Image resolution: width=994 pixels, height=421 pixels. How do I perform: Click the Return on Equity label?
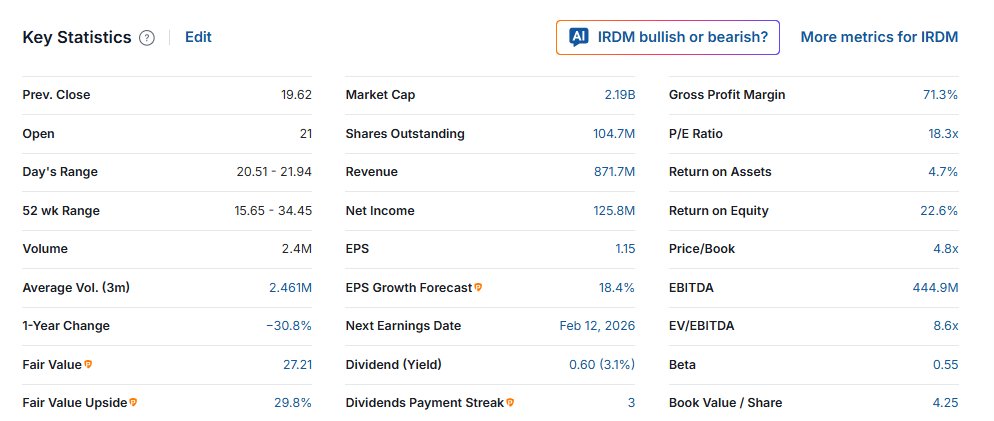[x=719, y=210]
